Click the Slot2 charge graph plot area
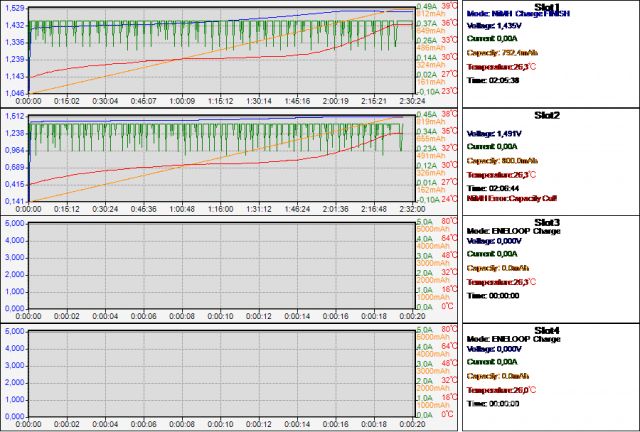 pos(222,159)
